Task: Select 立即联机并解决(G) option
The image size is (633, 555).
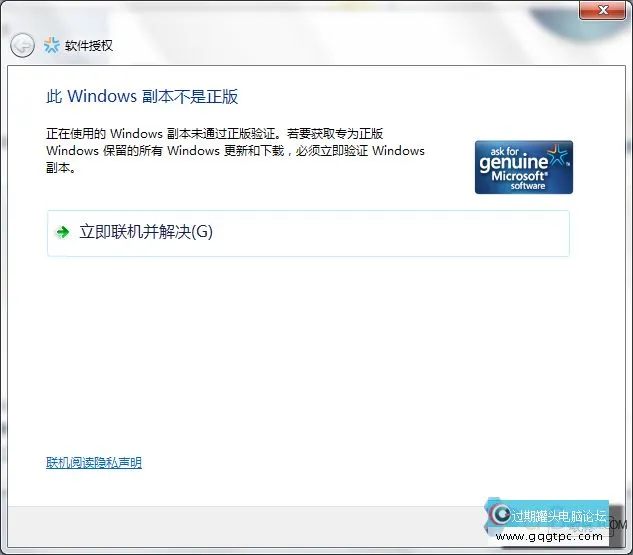Action: 308,233
